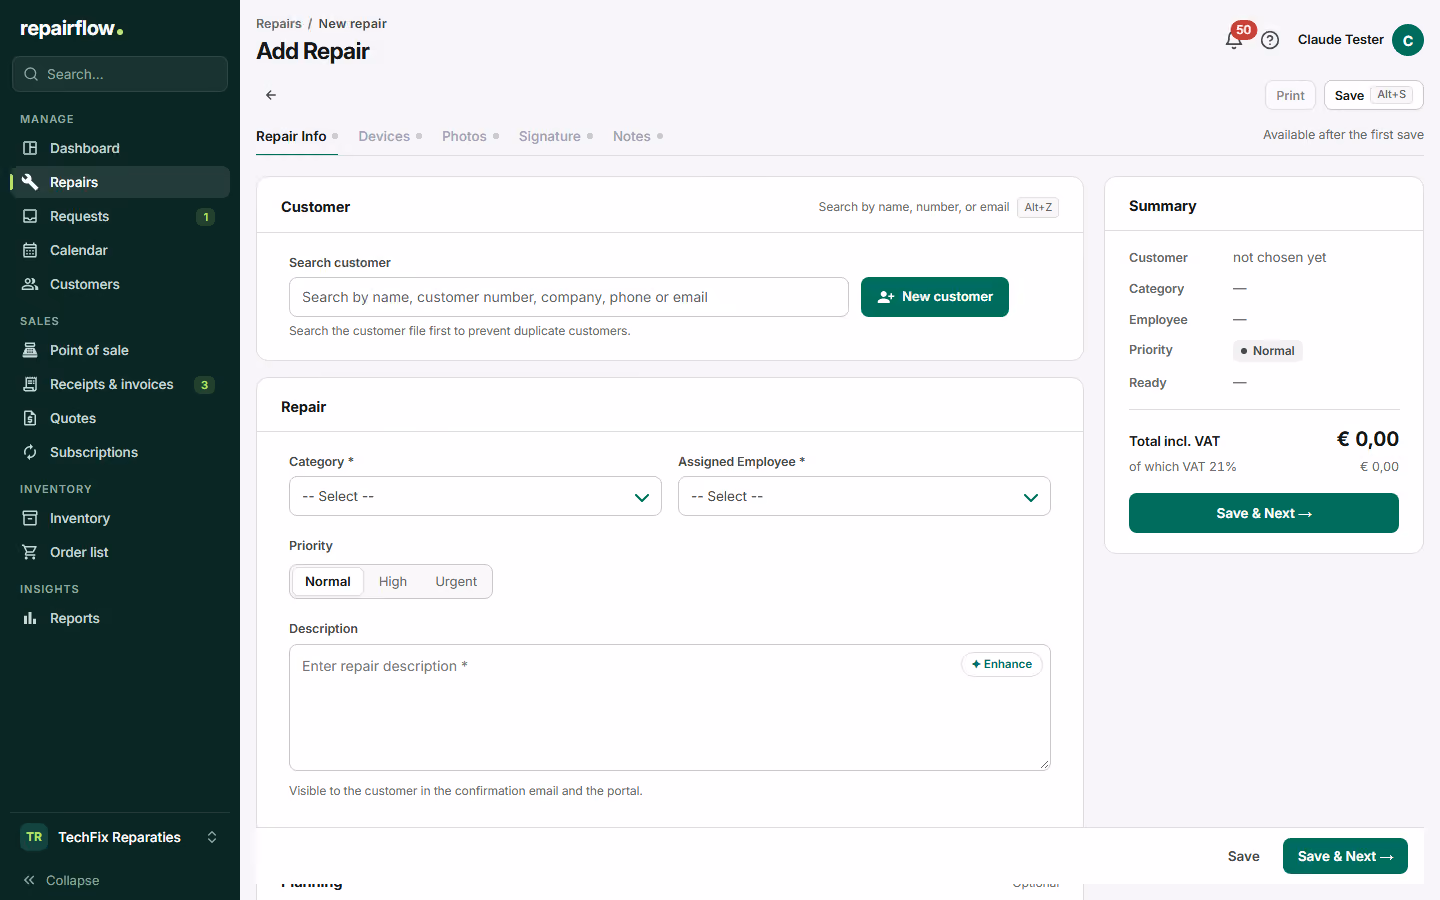Image resolution: width=1440 pixels, height=900 pixels.
Task: Click the Receipts count badge '3'
Action: 204,385
